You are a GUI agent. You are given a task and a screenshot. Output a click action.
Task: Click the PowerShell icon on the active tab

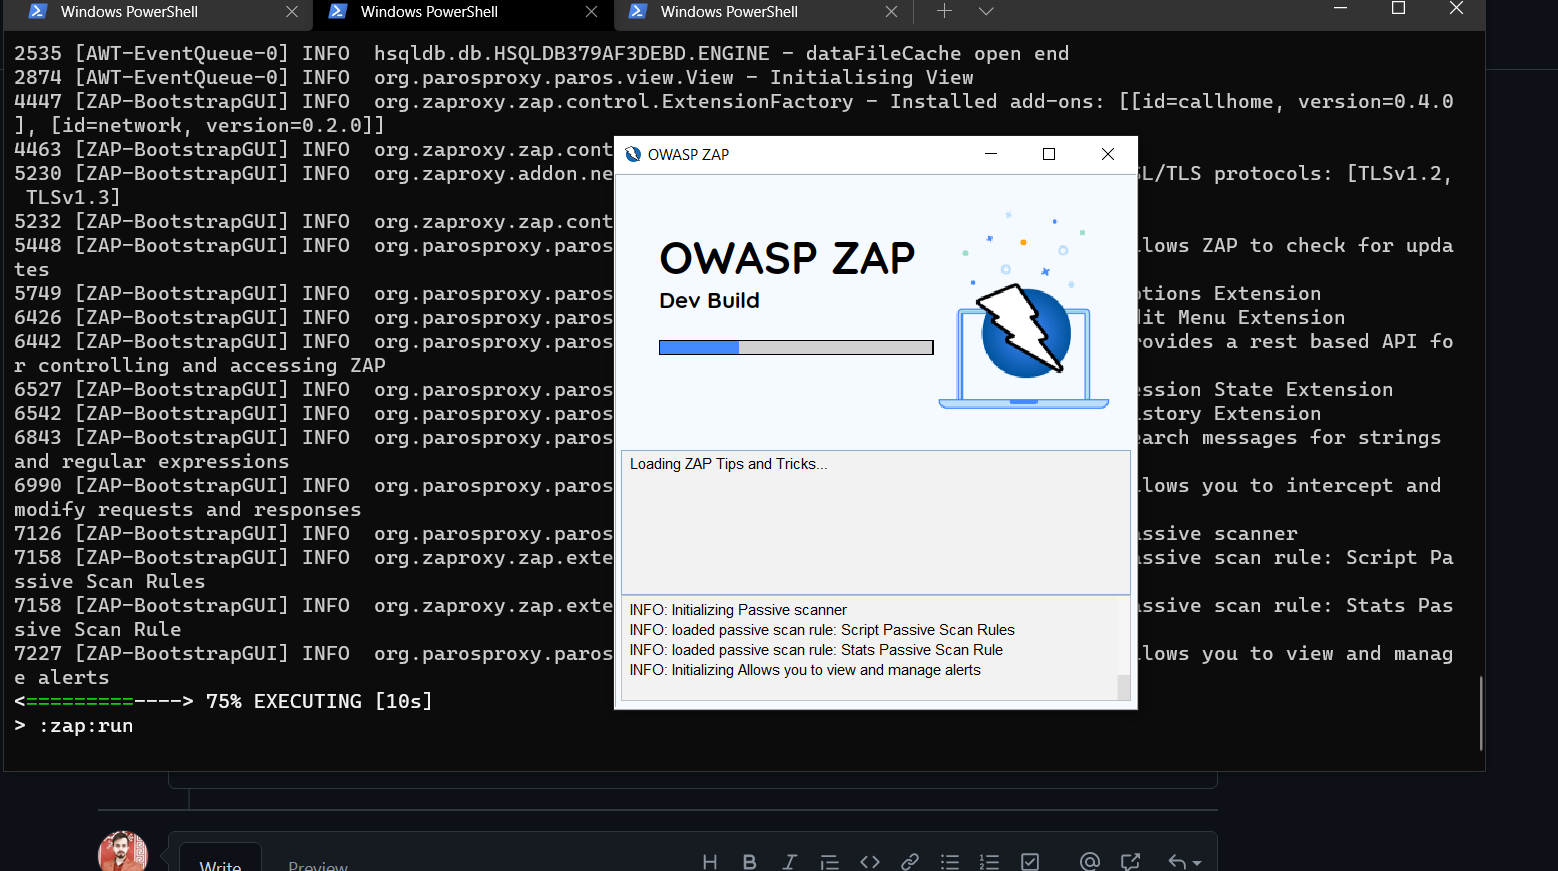click(338, 12)
